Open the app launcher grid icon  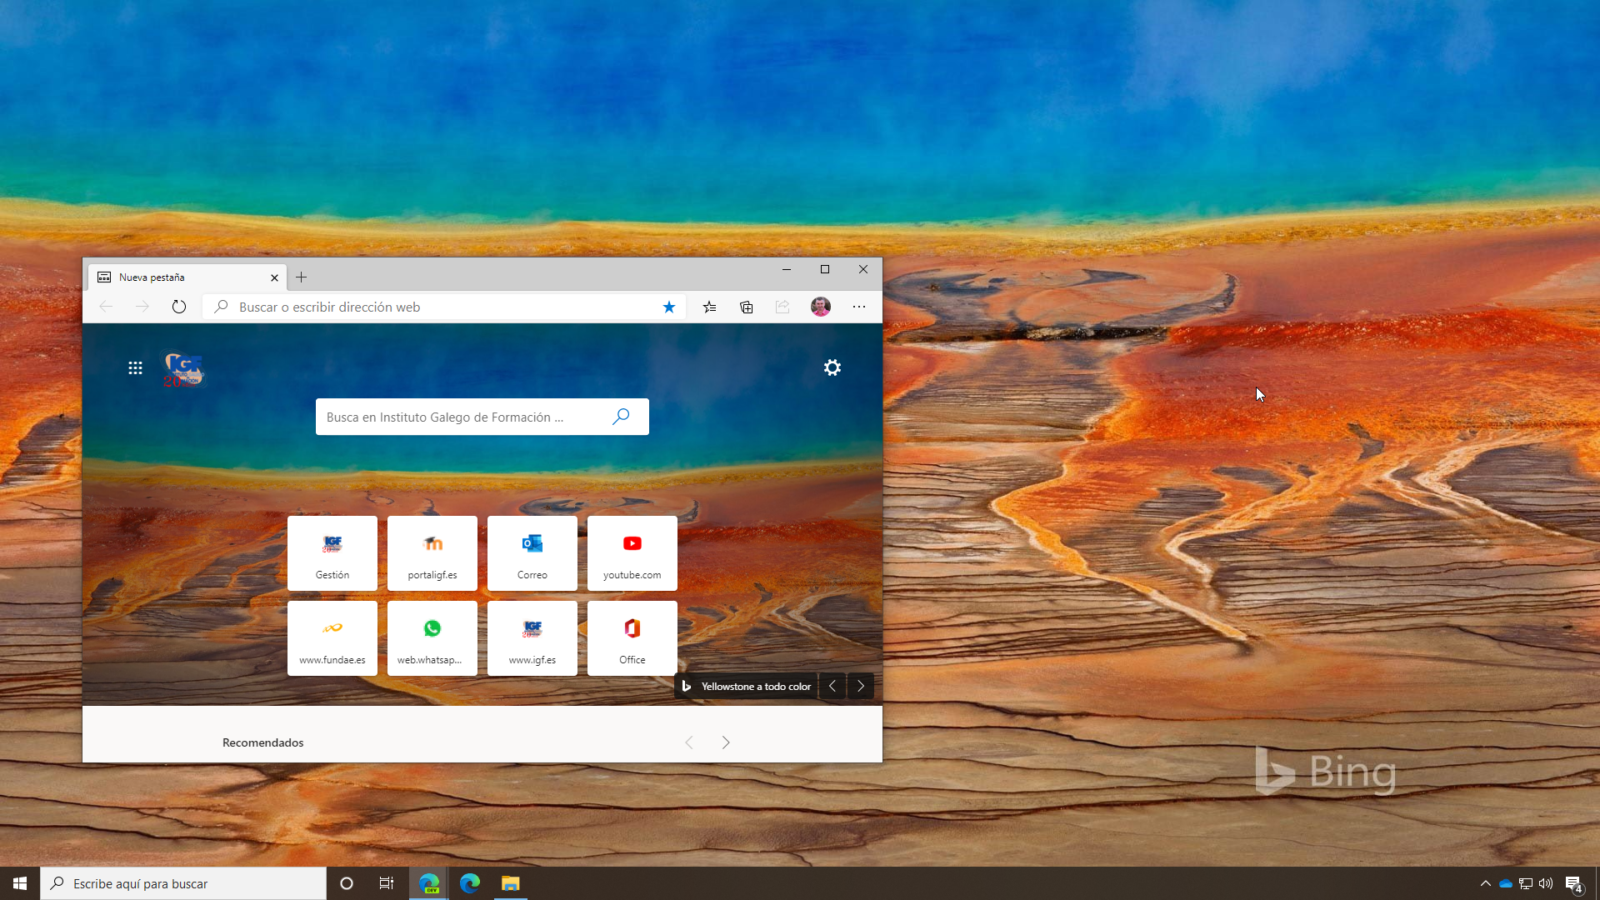pyautogui.click(x=135, y=368)
